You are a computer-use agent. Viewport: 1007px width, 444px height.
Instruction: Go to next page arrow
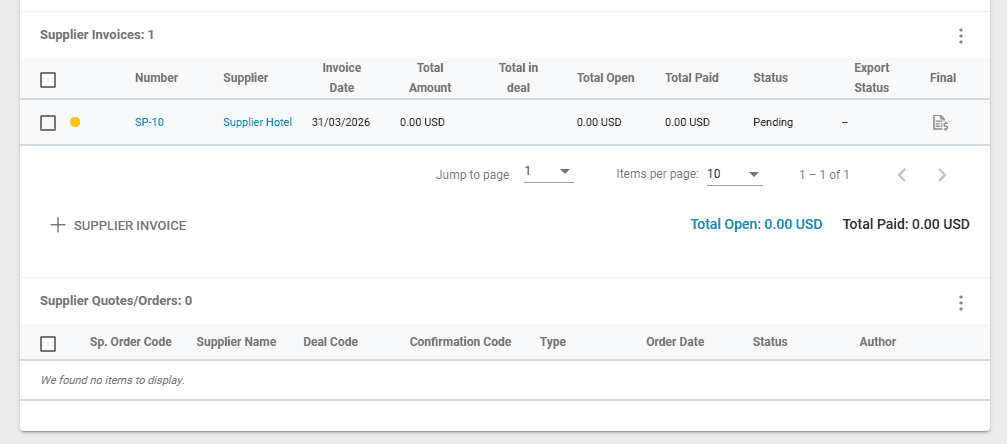[x=941, y=175]
